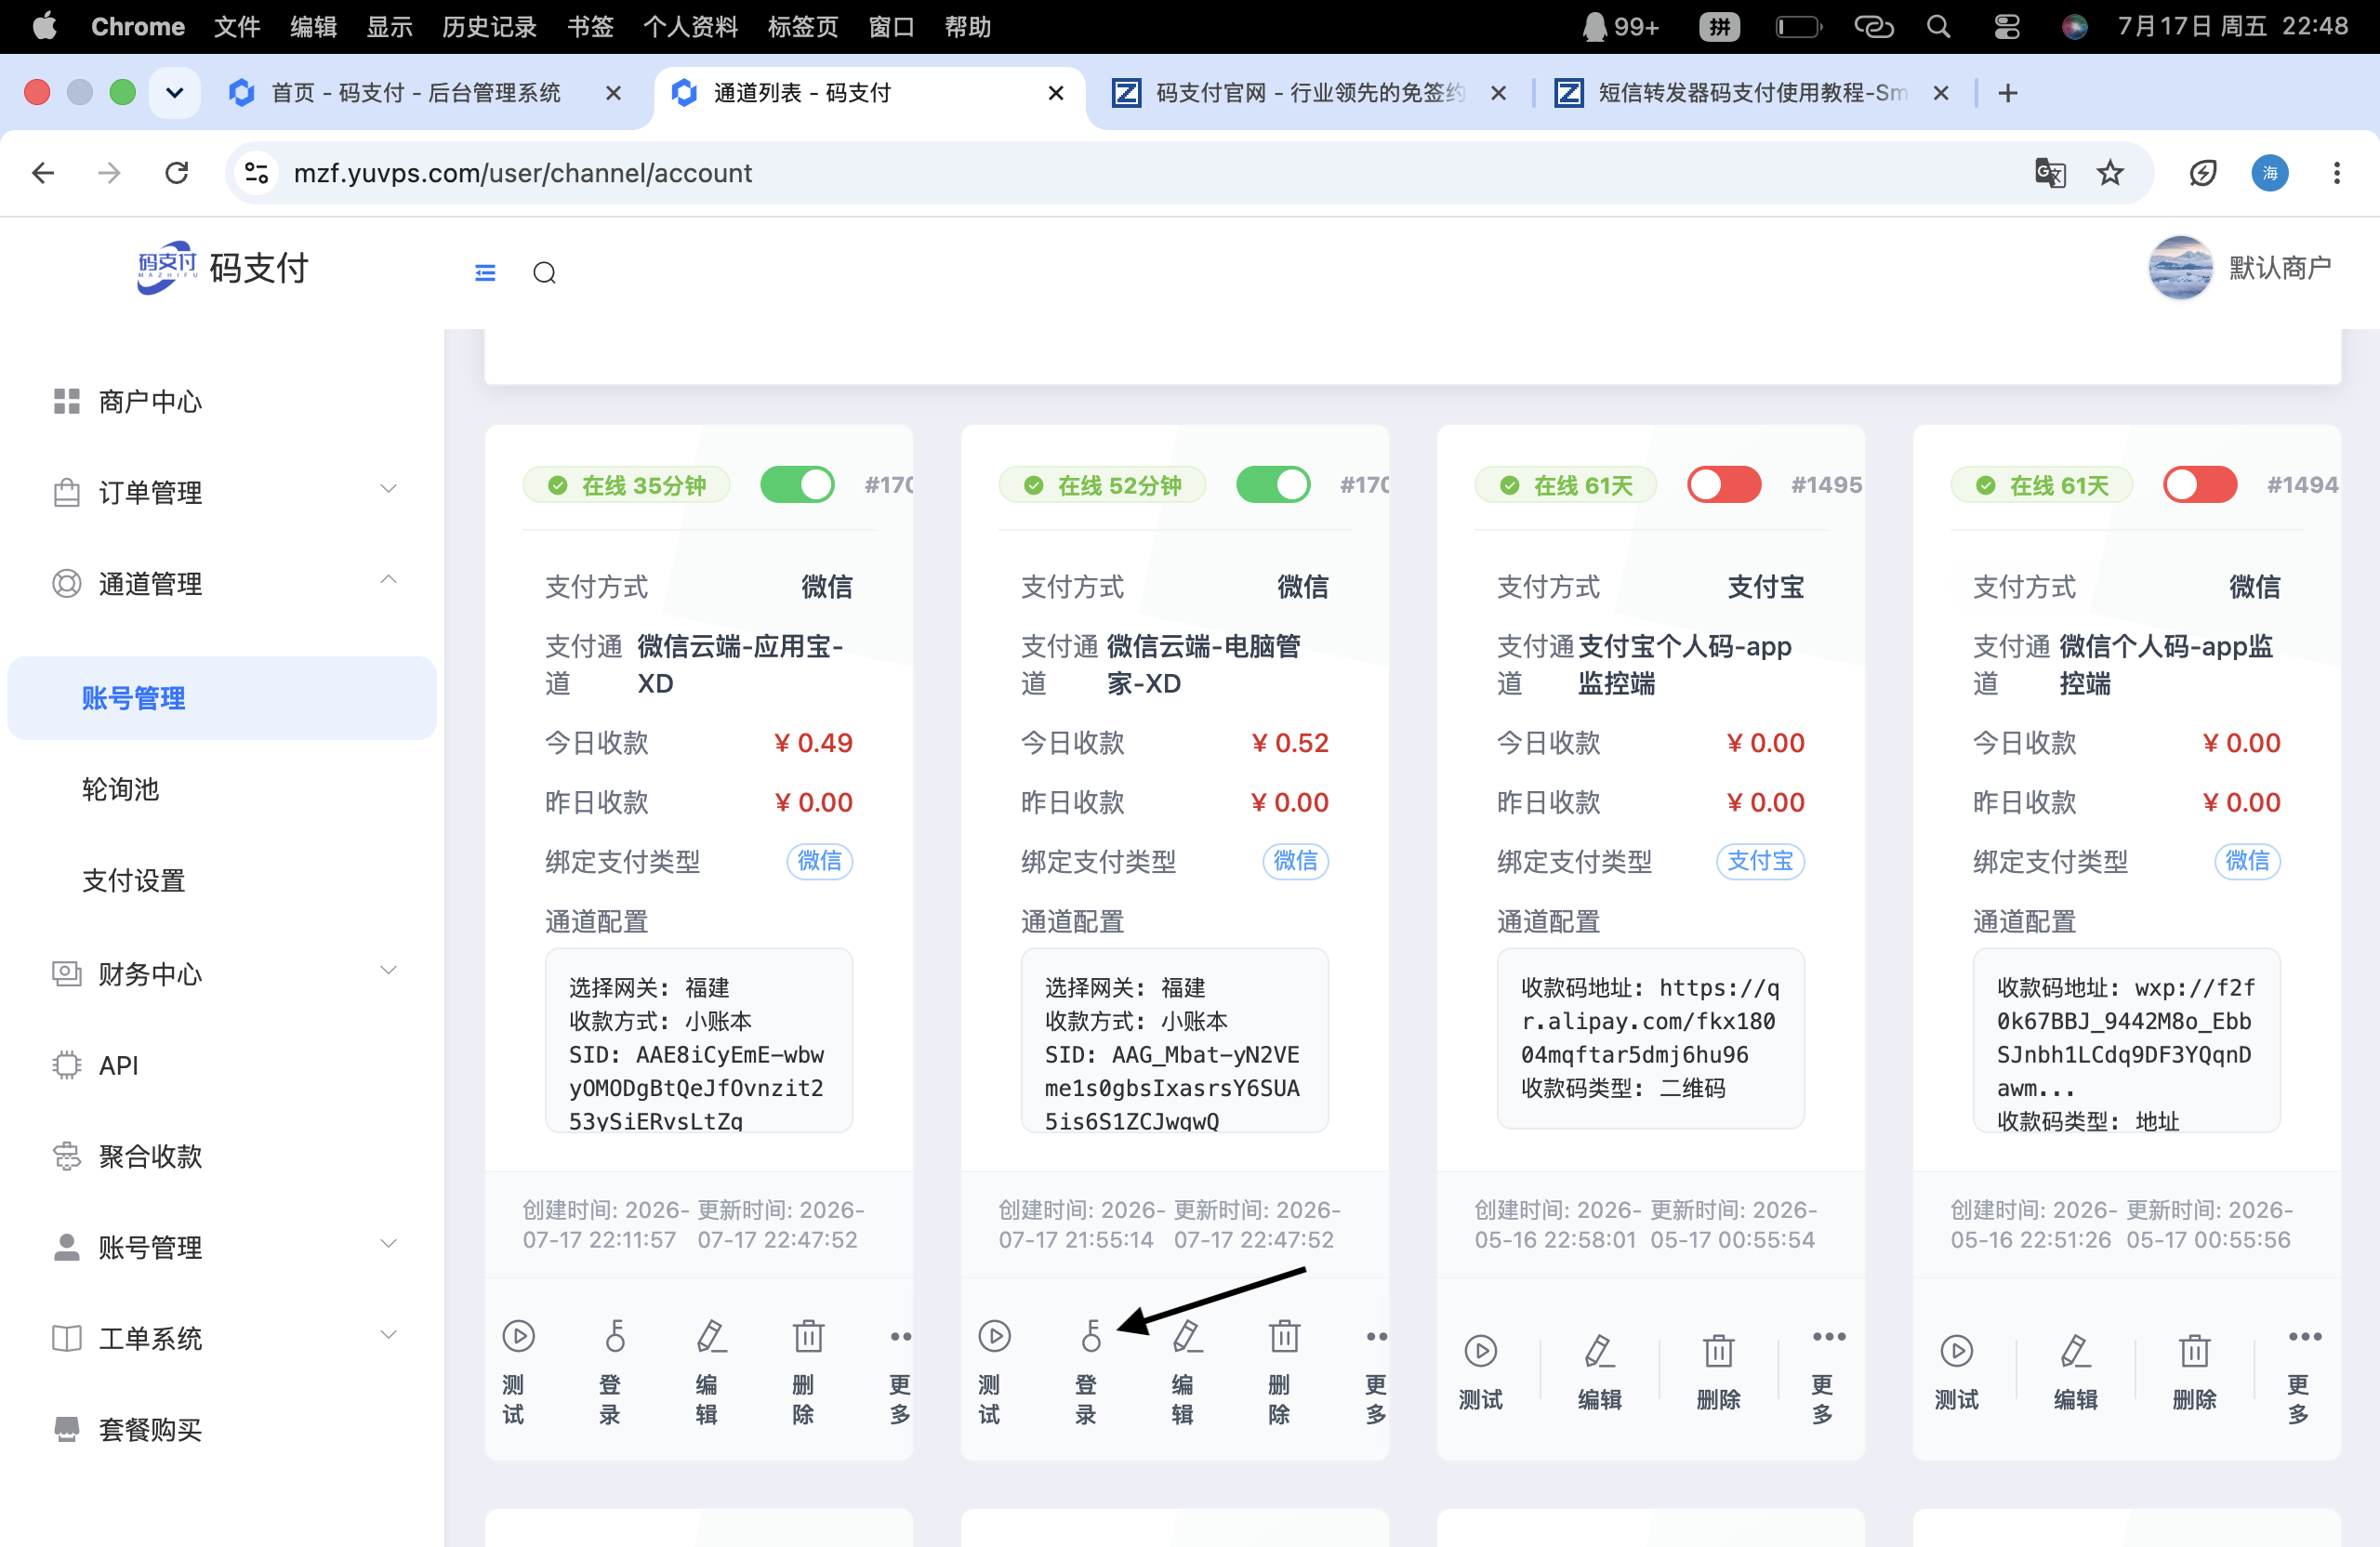Open the header search magnifier icon
Image resolution: width=2380 pixels, height=1547 pixels.
(544, 272)
